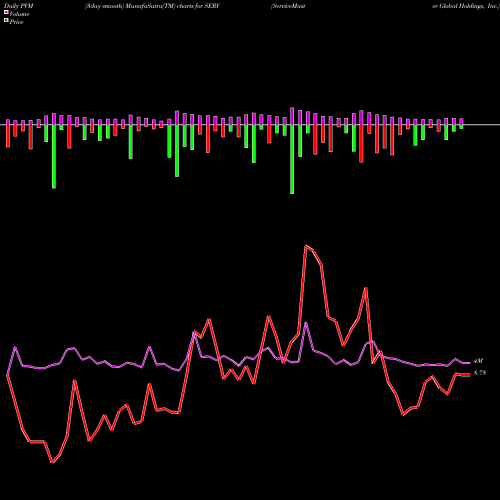Select the Price legend label
Image resolution: width=500 pixels, height=500 pixels.
pos(16,22)
